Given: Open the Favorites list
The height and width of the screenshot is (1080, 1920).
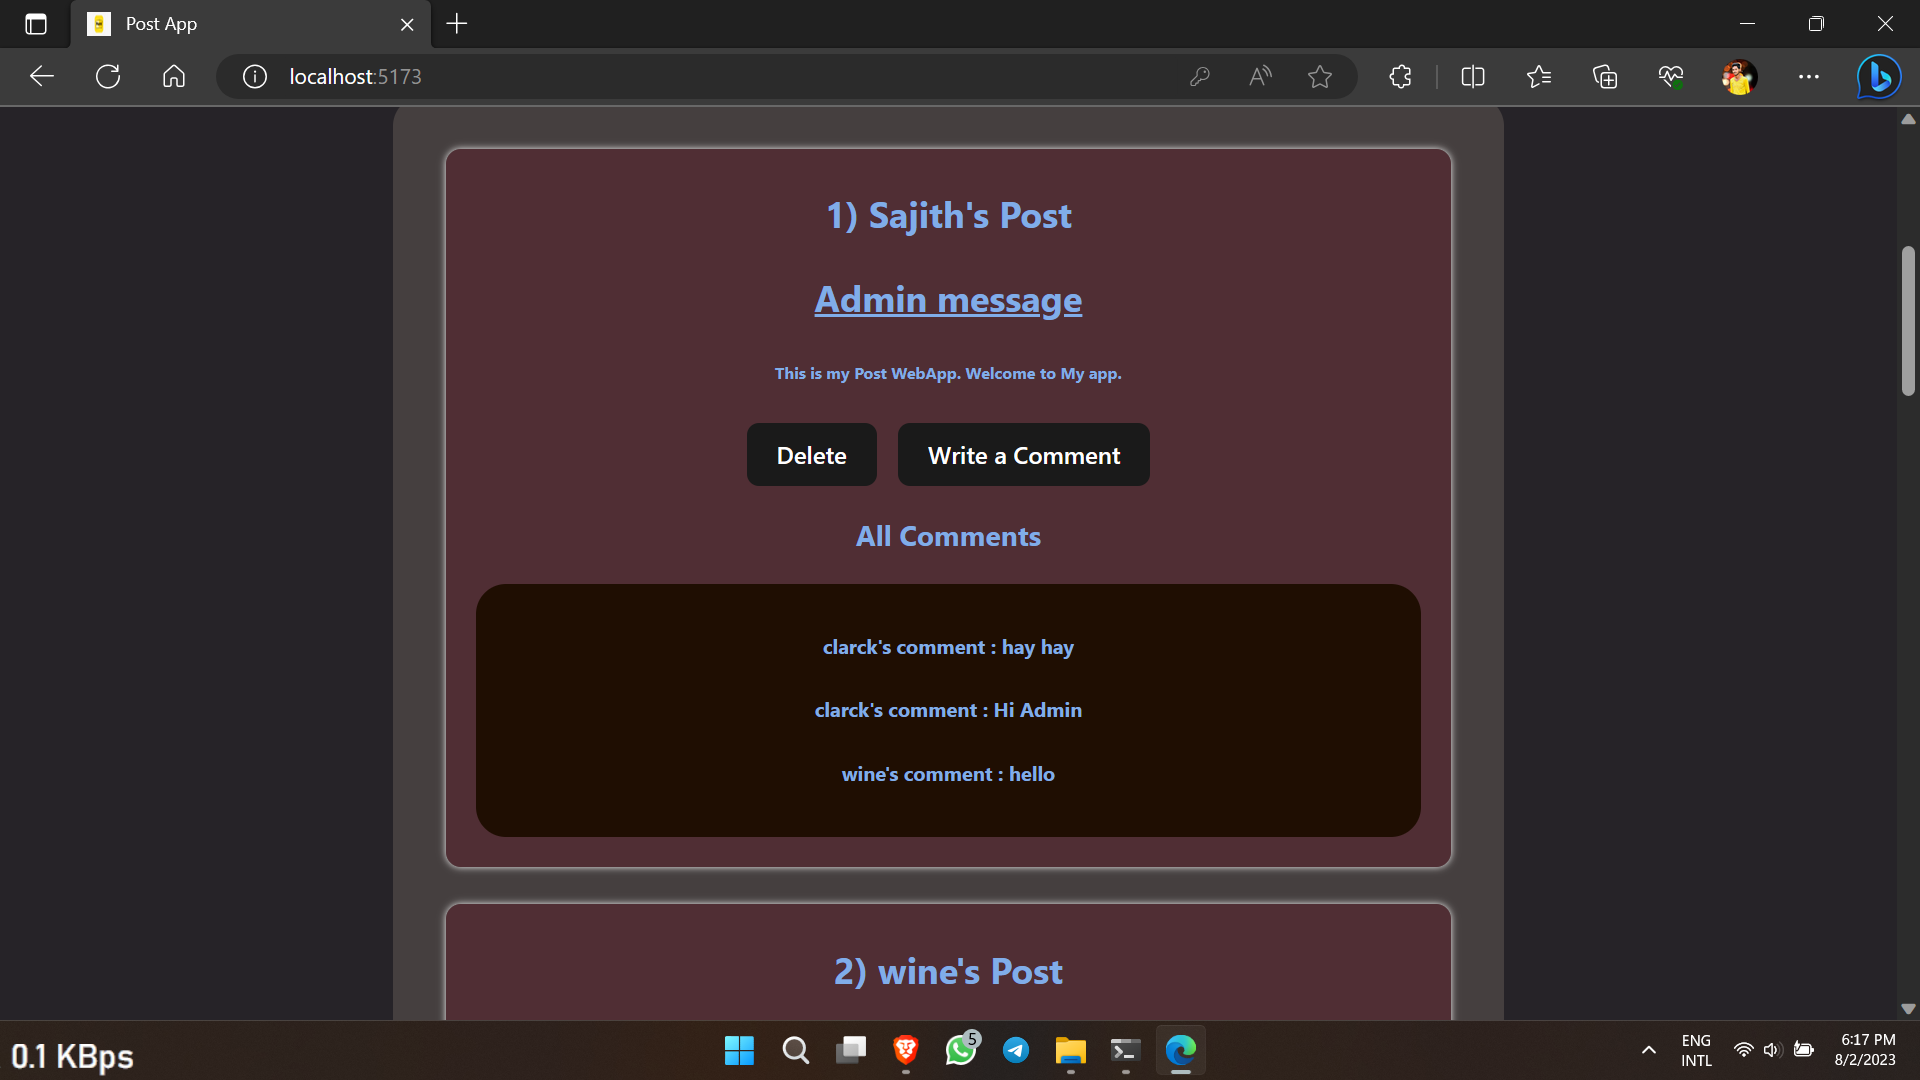Looking at the screenshot, I should (1539, 76).
